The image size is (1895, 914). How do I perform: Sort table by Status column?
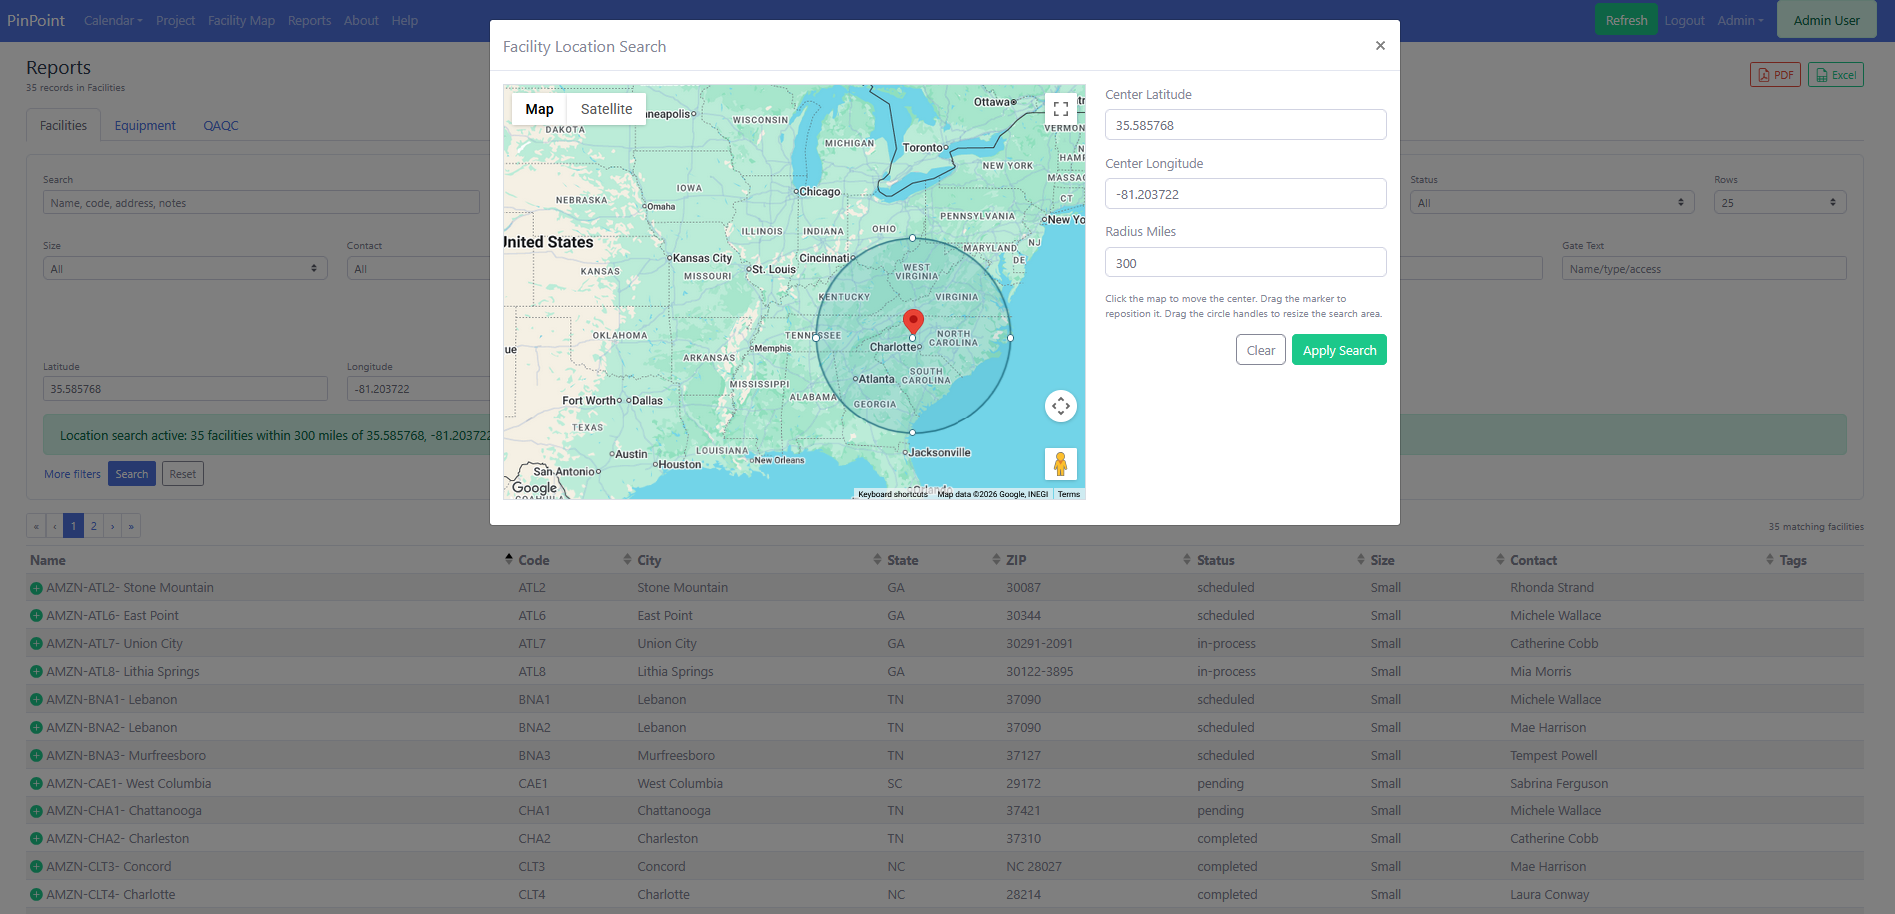[1216, 560]
